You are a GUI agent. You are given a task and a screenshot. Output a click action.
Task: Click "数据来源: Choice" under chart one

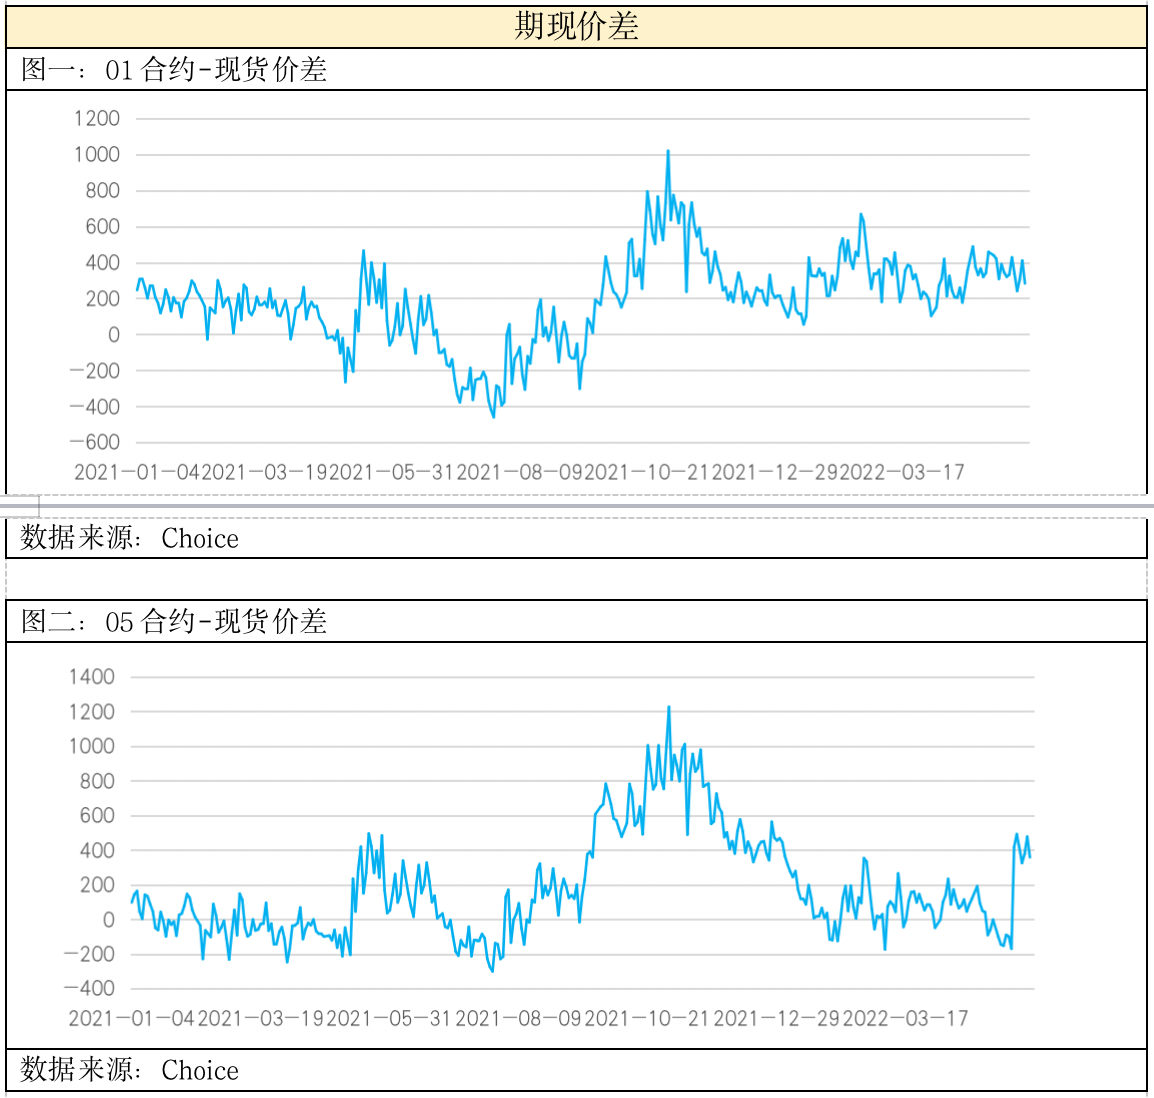tap(130, 538)
